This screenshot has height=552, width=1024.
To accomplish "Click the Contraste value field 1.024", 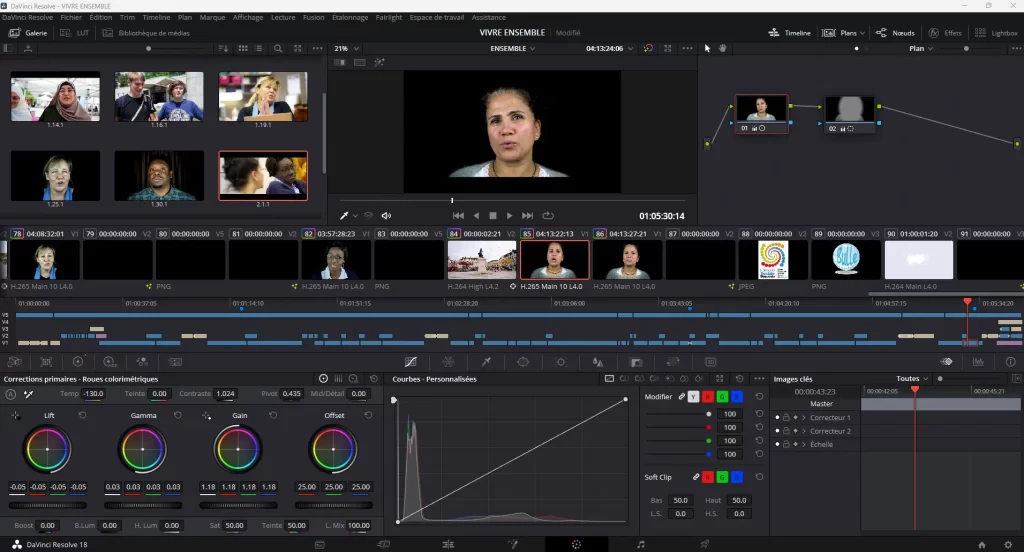I will (225, 394).
